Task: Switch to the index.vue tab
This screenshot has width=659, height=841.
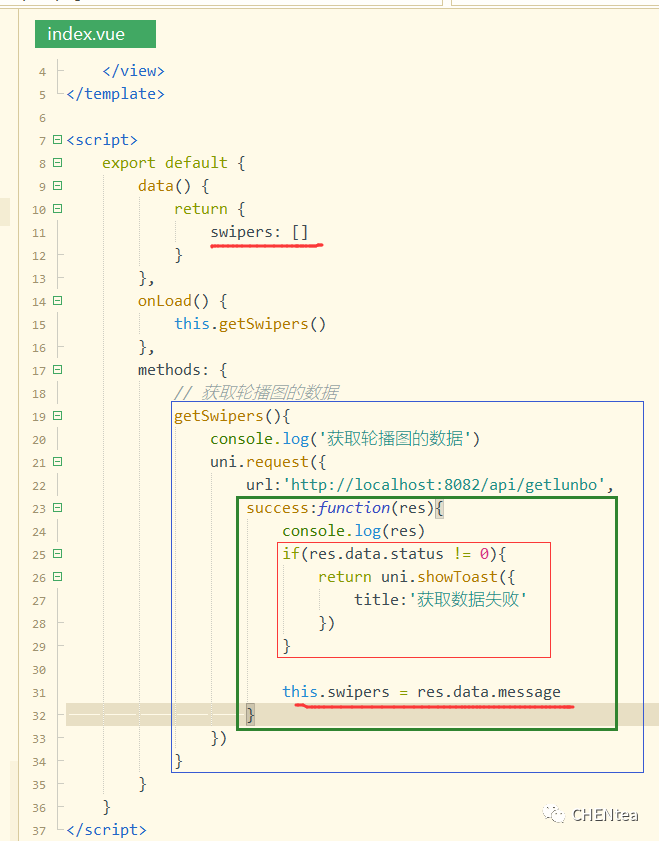Action: tap(86, 34)
